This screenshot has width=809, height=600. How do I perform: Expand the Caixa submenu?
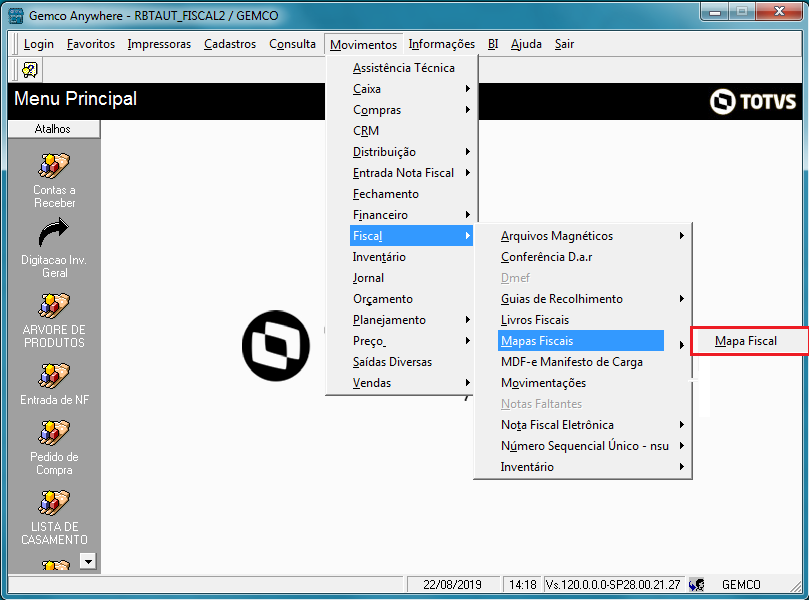click(411, 89)
